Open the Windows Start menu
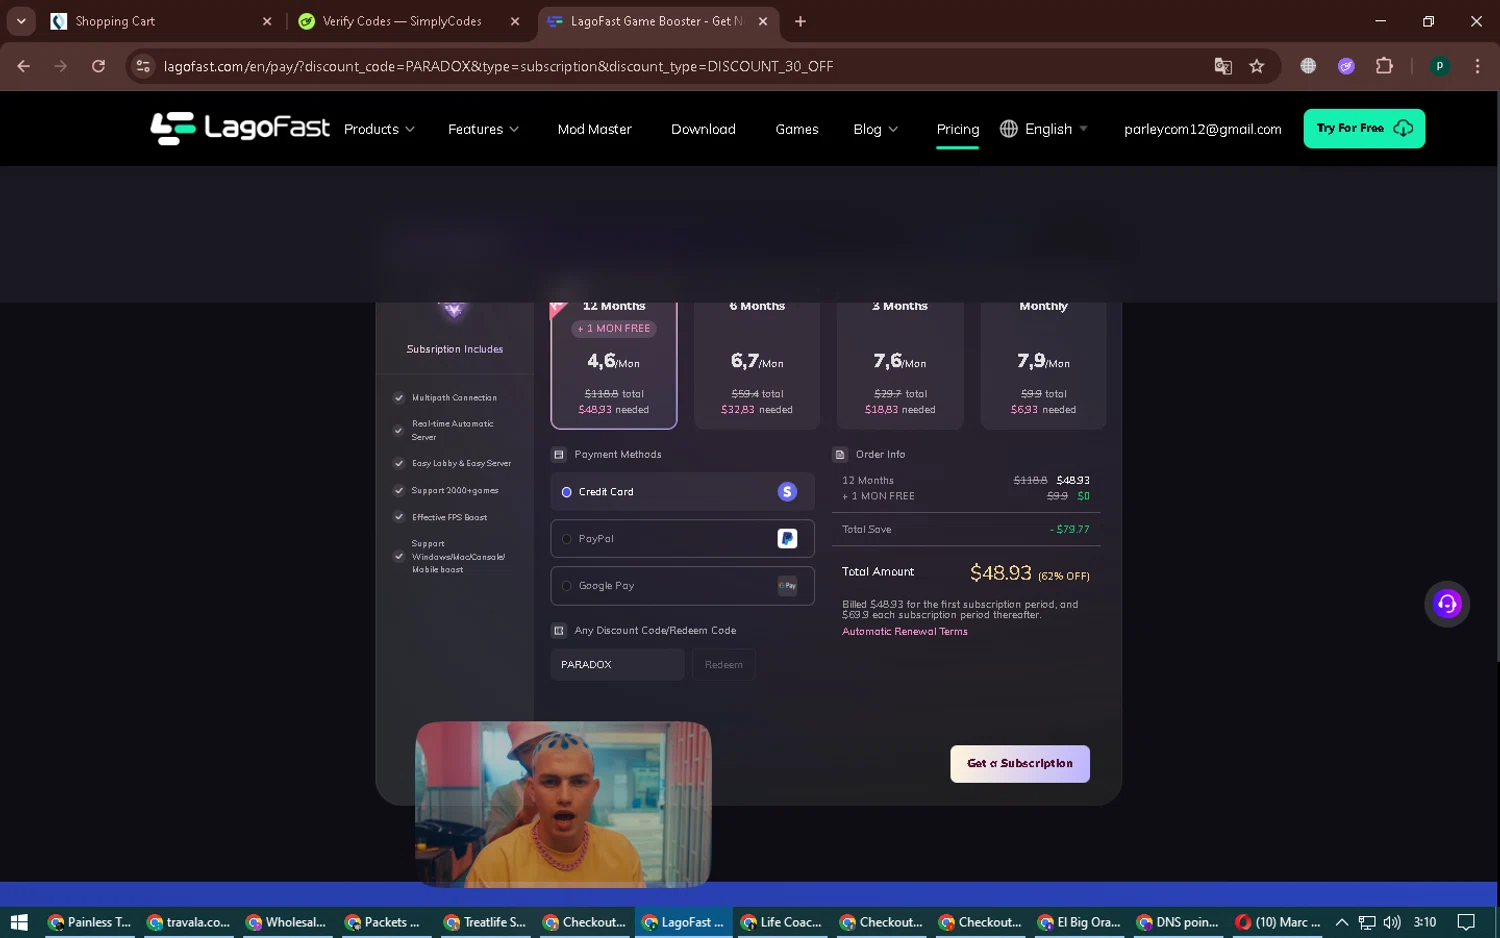Image resolution: width=1500 pixels, height=938 pixels. (x=19, y=922)
